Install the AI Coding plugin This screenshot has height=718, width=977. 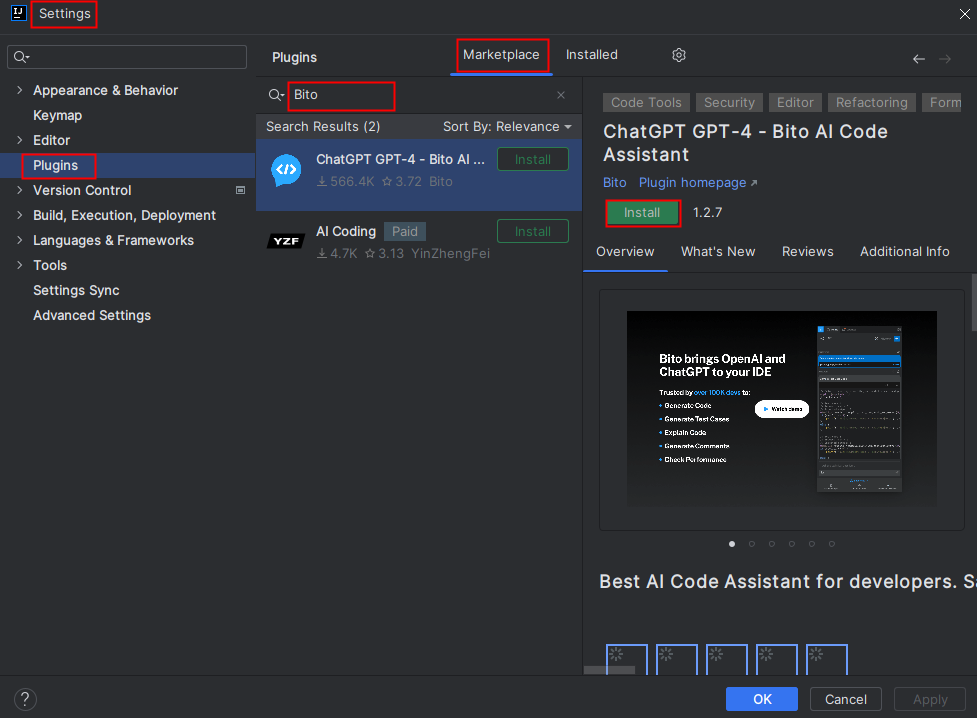533,232
